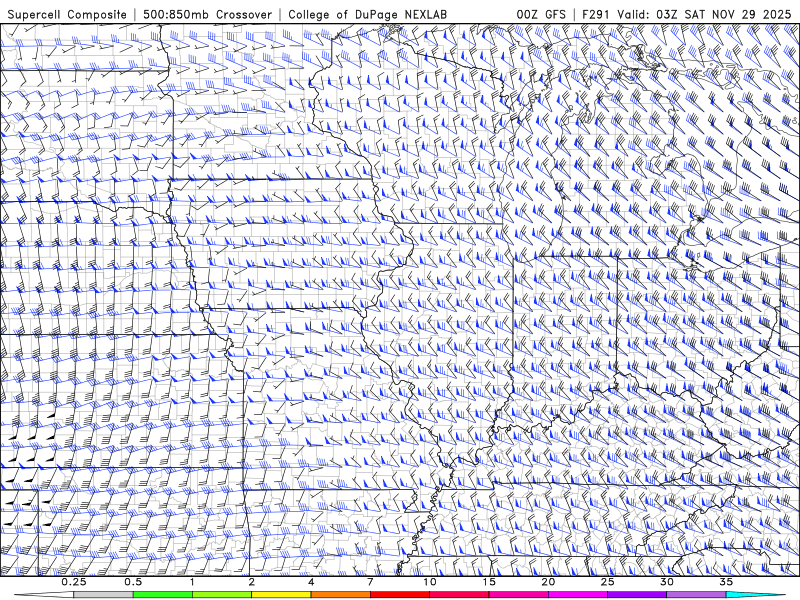Select the gray 0.25–0.5 color segment
This screenshot has height=600, width=800.
pyautogui.click(x=104, y=595)
